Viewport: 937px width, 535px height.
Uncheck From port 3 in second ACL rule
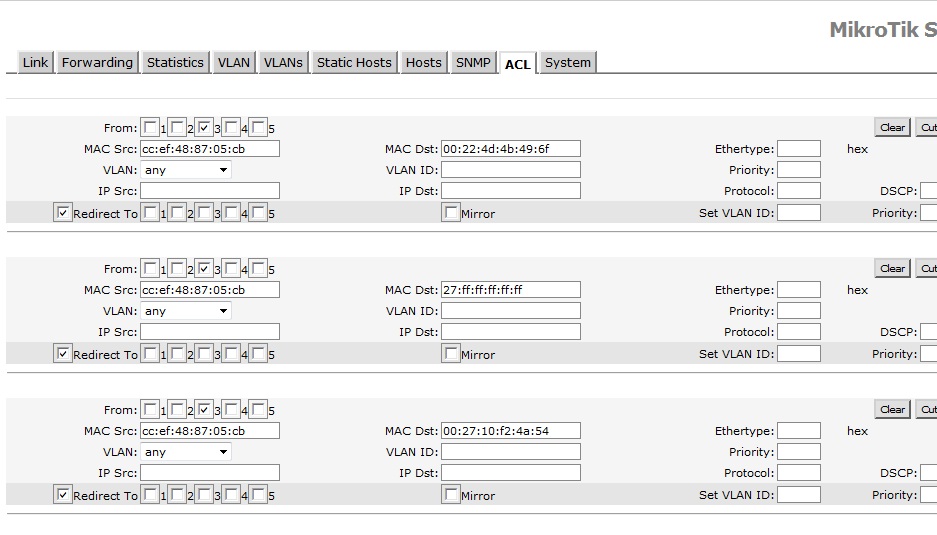click(x=204, y=268)
